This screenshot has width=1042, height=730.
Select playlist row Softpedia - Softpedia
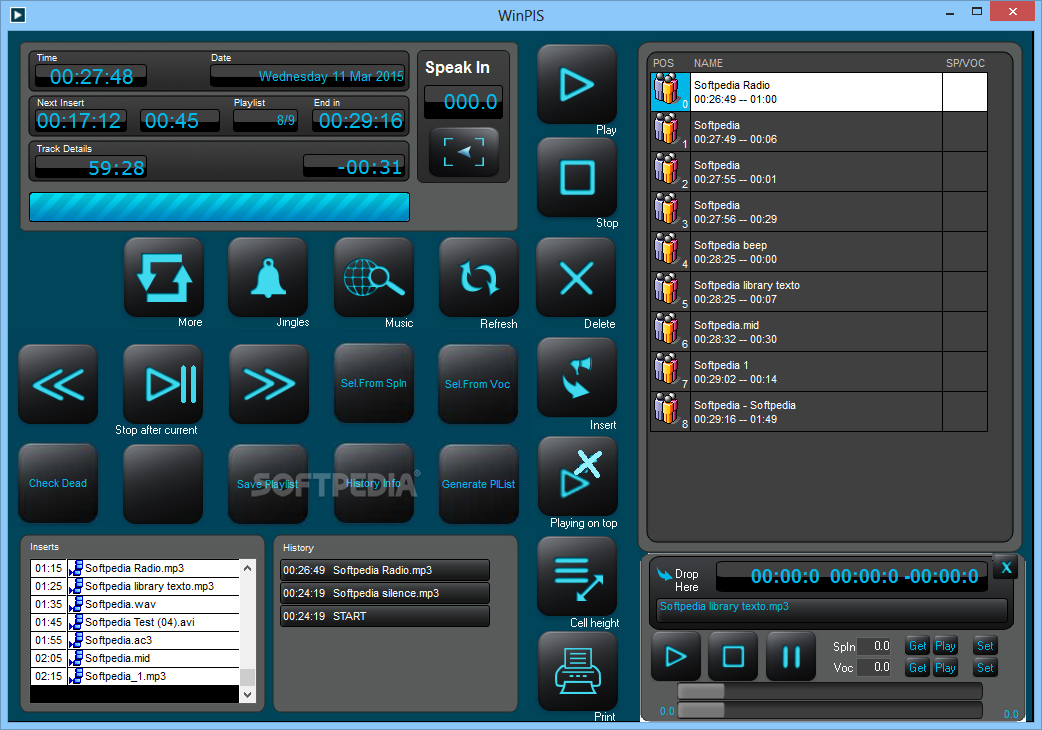(819, 412)
